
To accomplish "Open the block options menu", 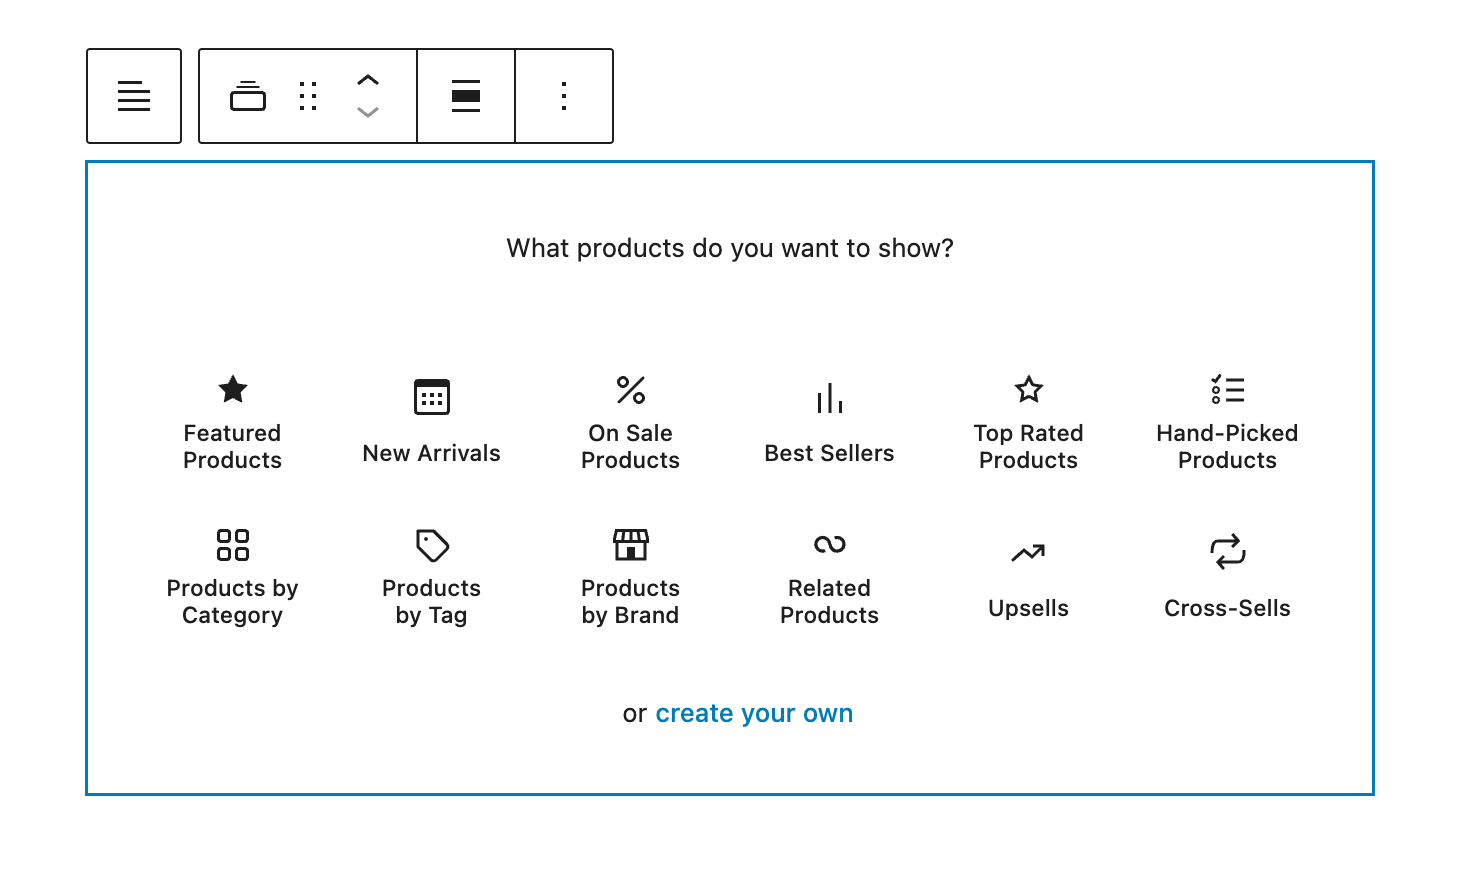I will tap(564, 95).
